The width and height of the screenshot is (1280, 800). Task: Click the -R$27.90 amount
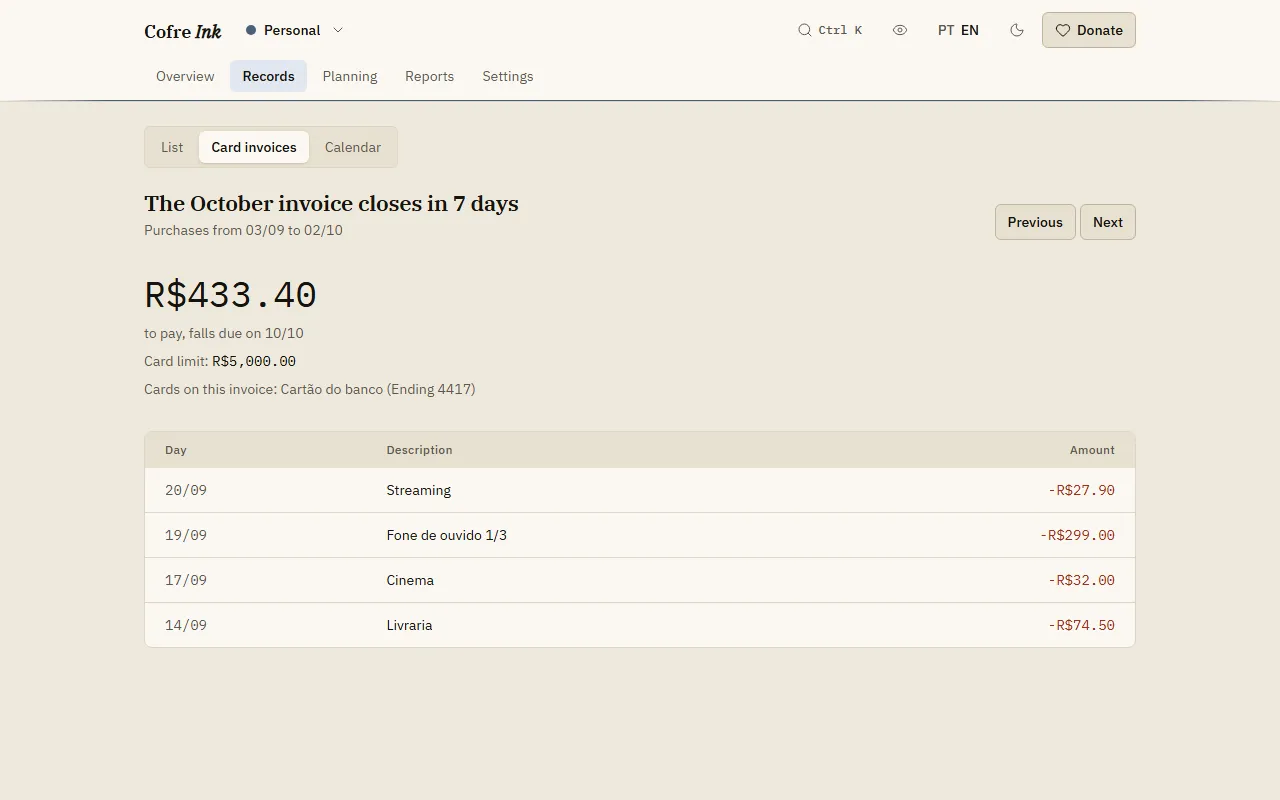1081,490
